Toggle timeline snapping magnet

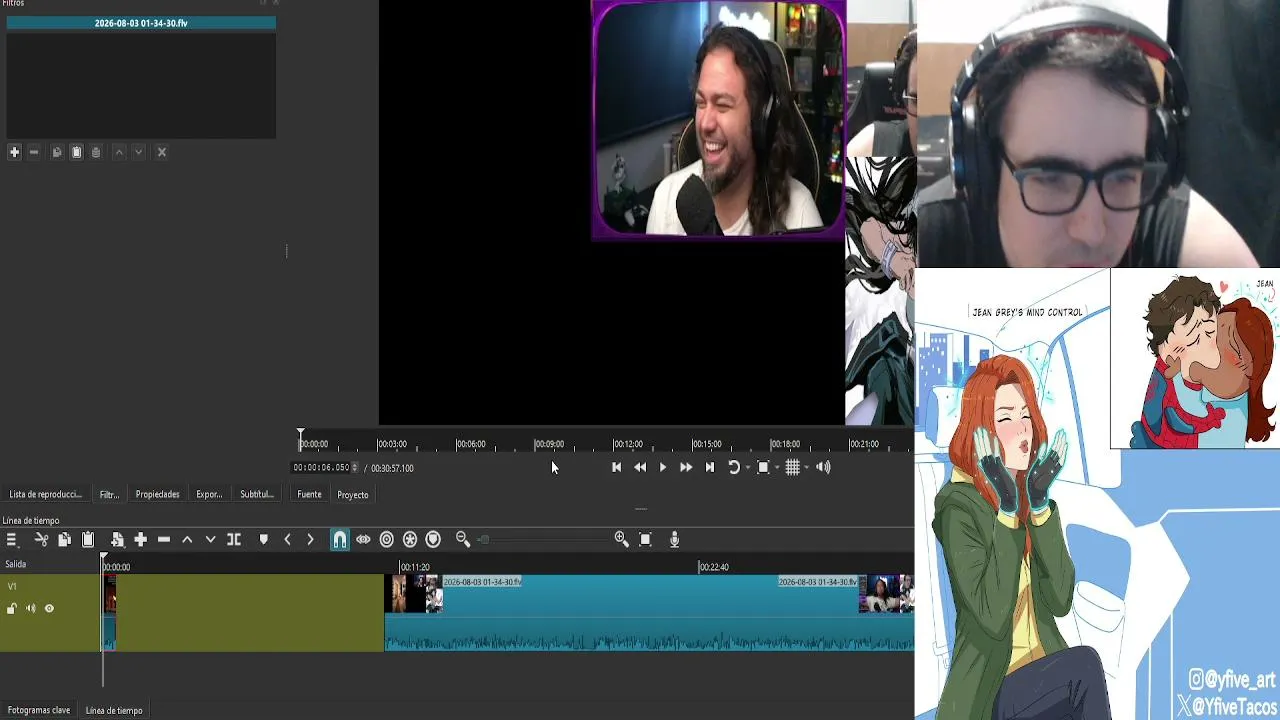click(x=340, y=540)
